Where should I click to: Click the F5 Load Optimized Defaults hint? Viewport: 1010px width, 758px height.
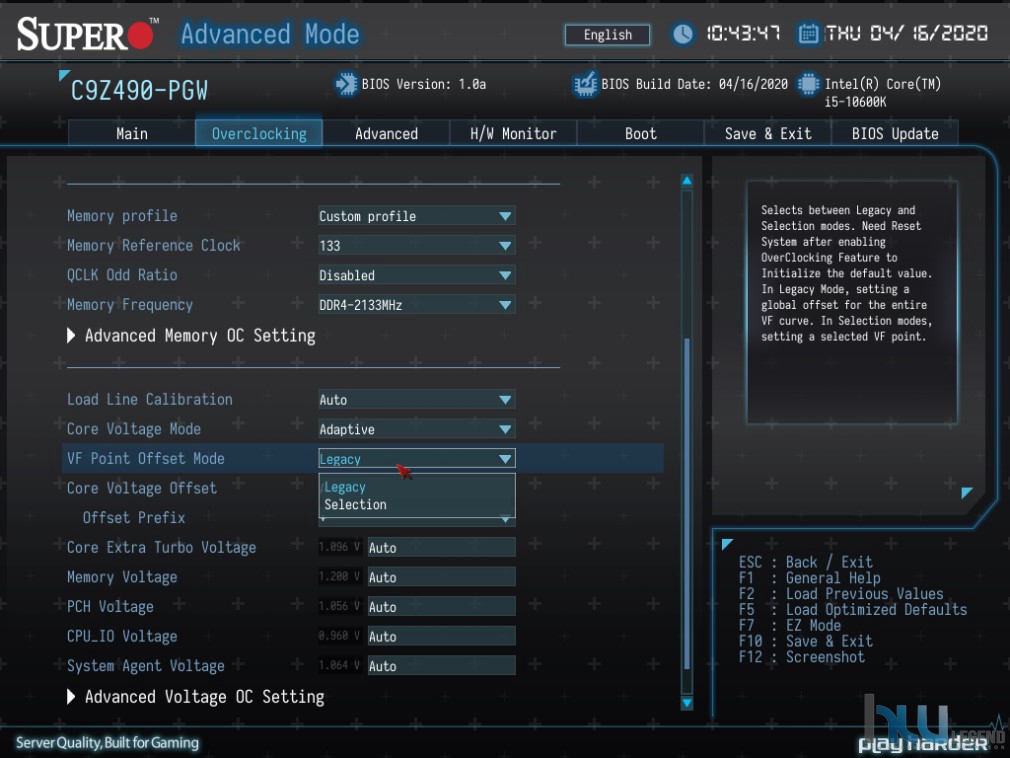coord(853,609)
